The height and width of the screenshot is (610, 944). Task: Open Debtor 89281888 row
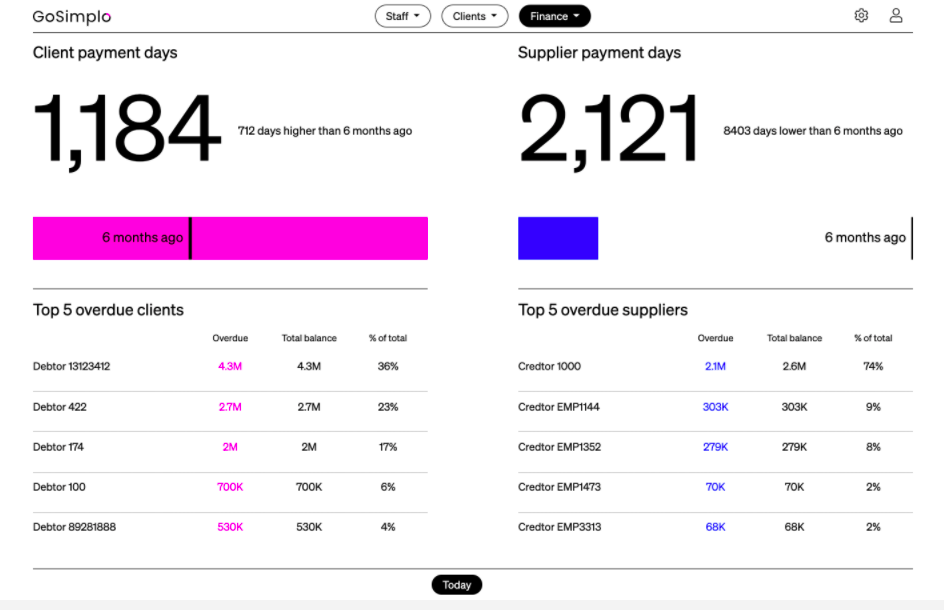tap(230, 527)
